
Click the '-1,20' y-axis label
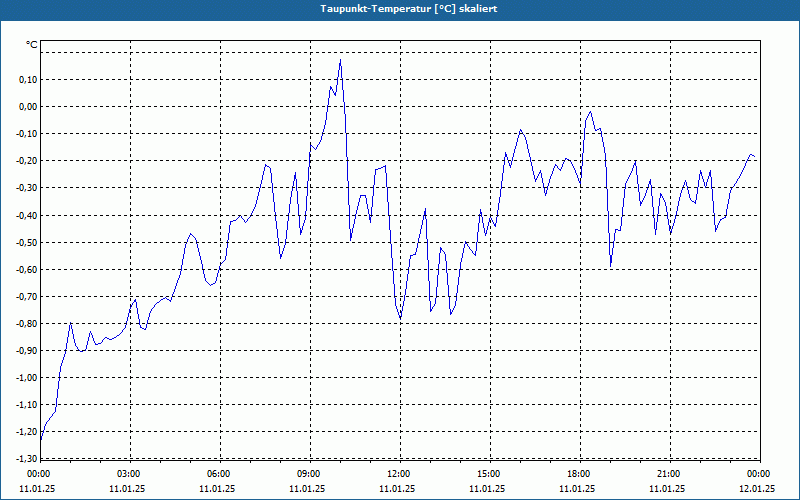pyautogui.click(x=27, y=432)
